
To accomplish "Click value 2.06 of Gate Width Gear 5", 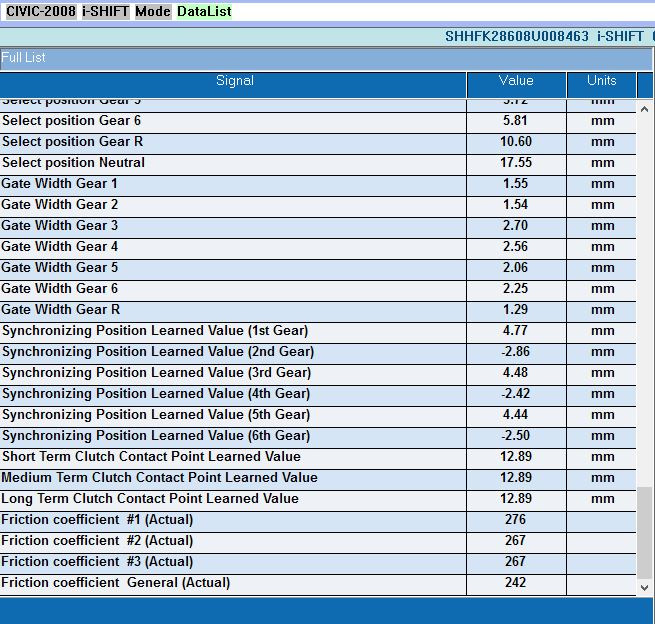I will click(515, 267).
